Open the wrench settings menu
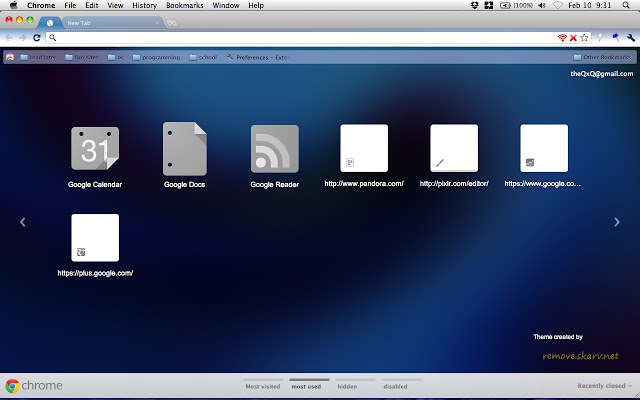The width and height of the screenshot is (640, 400). 631,38
